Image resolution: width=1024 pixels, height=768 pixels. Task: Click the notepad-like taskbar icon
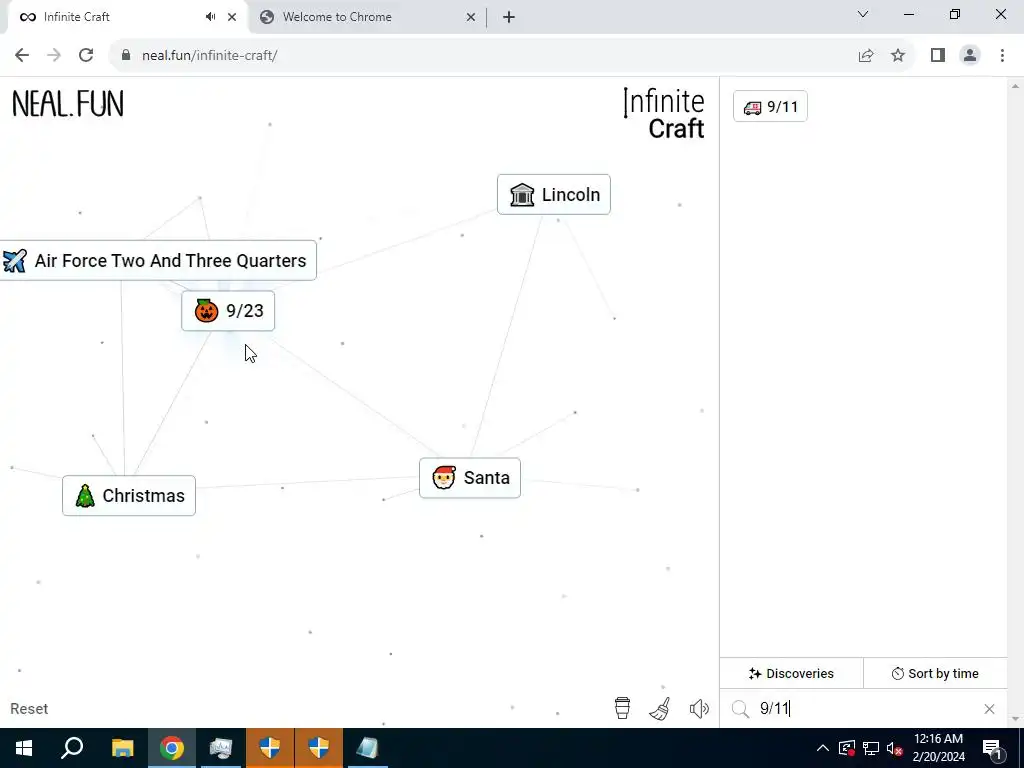click(x=368, y=748)
